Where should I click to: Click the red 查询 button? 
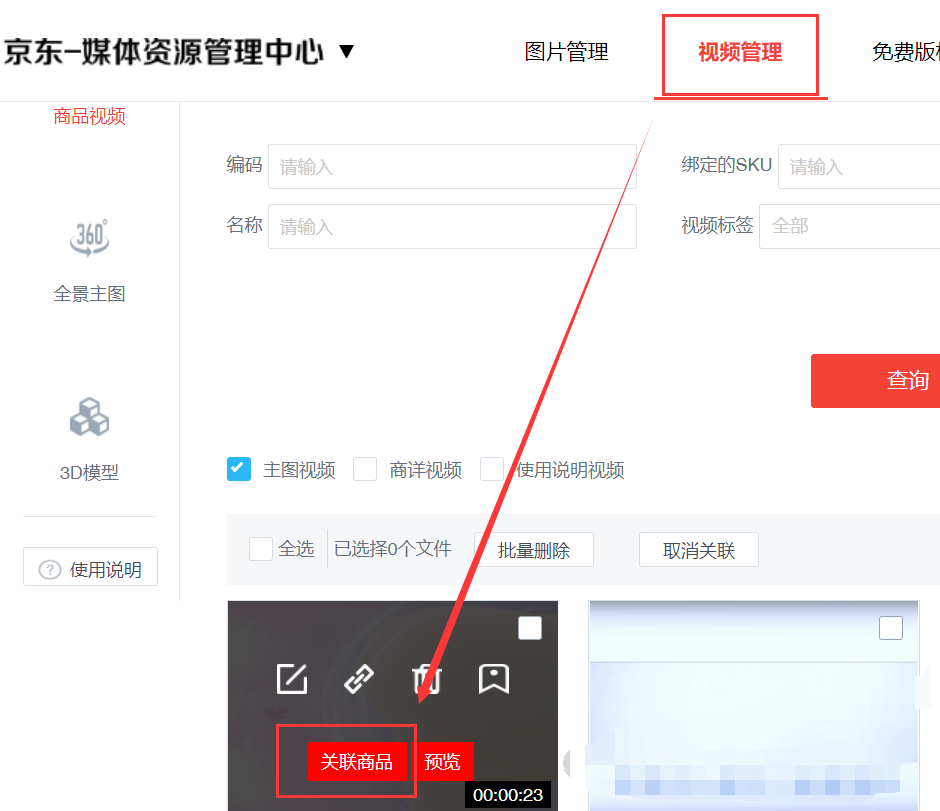tap(875, 381)
